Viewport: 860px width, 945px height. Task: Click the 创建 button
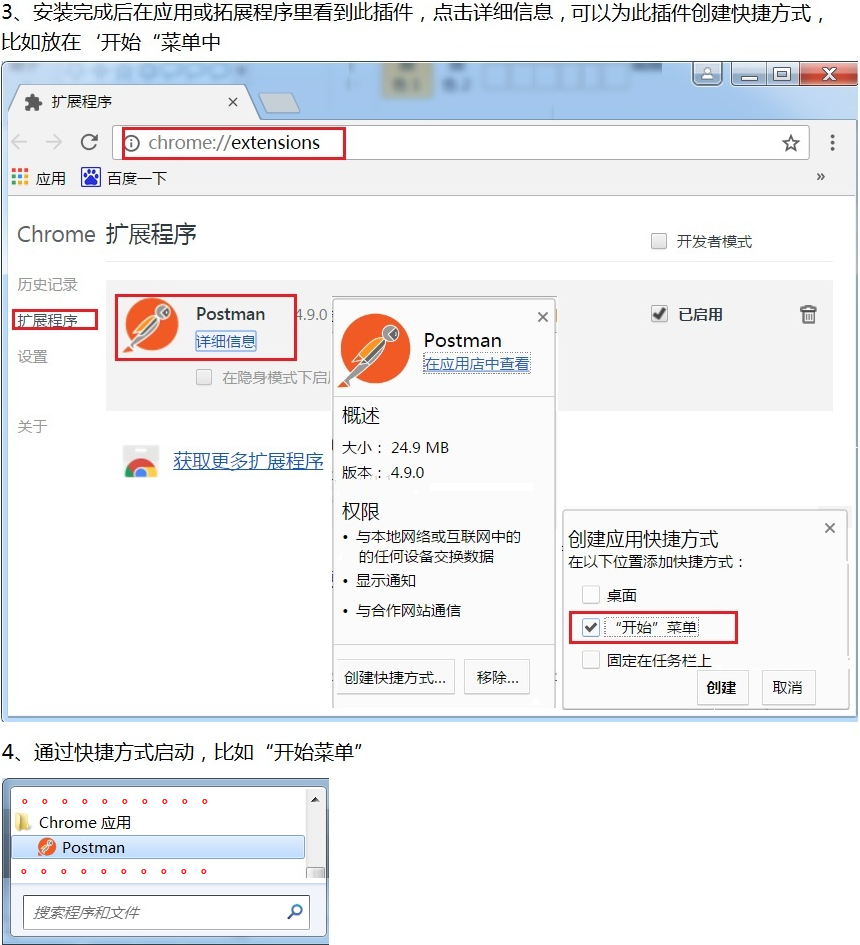pyautogui.click(x=721, y=688)
